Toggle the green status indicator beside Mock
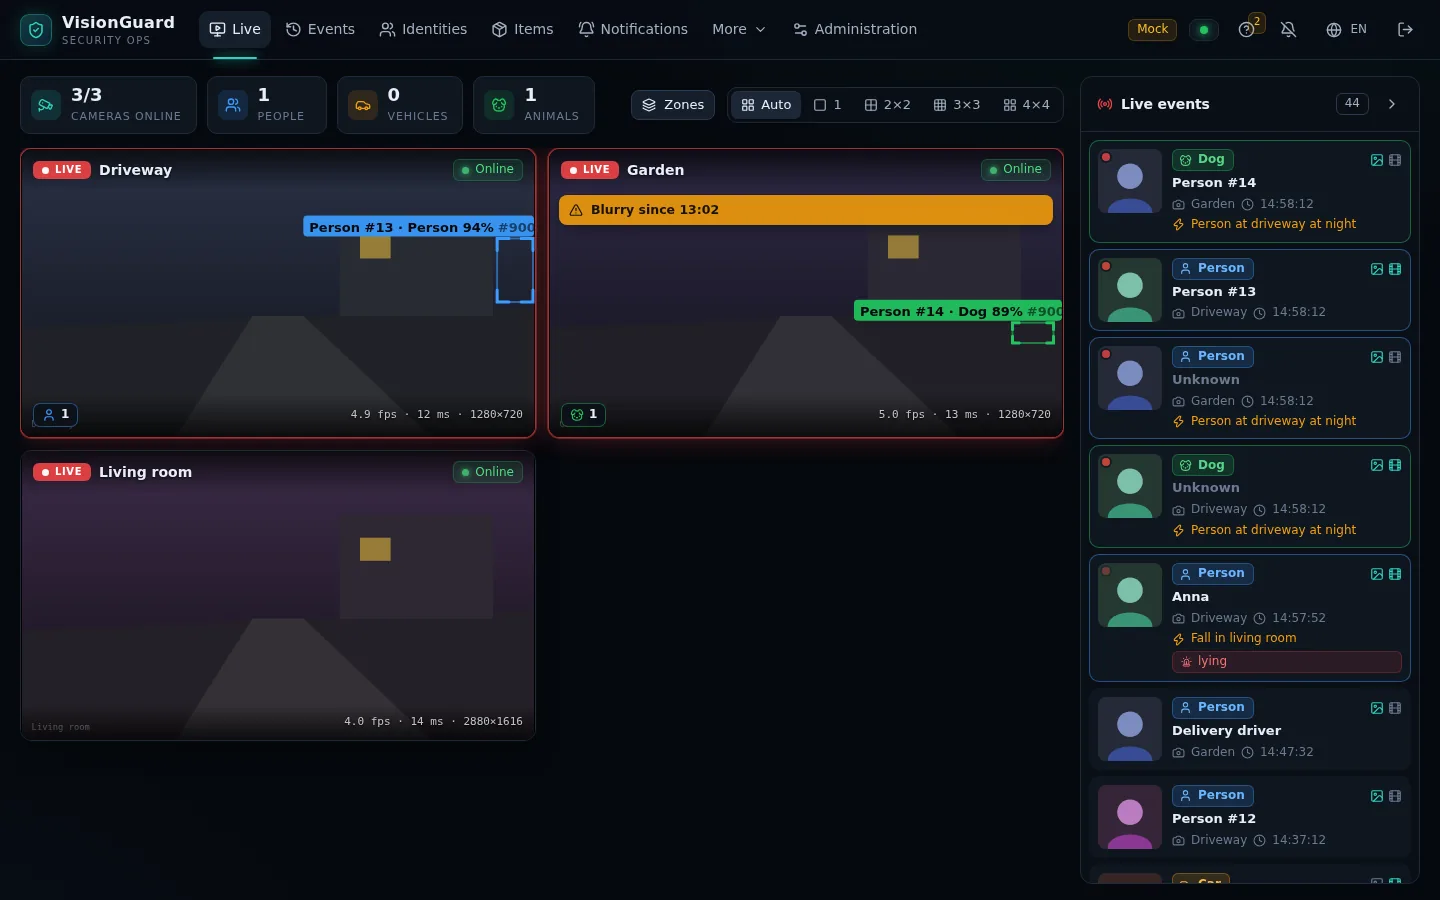 coord(1204,30)
